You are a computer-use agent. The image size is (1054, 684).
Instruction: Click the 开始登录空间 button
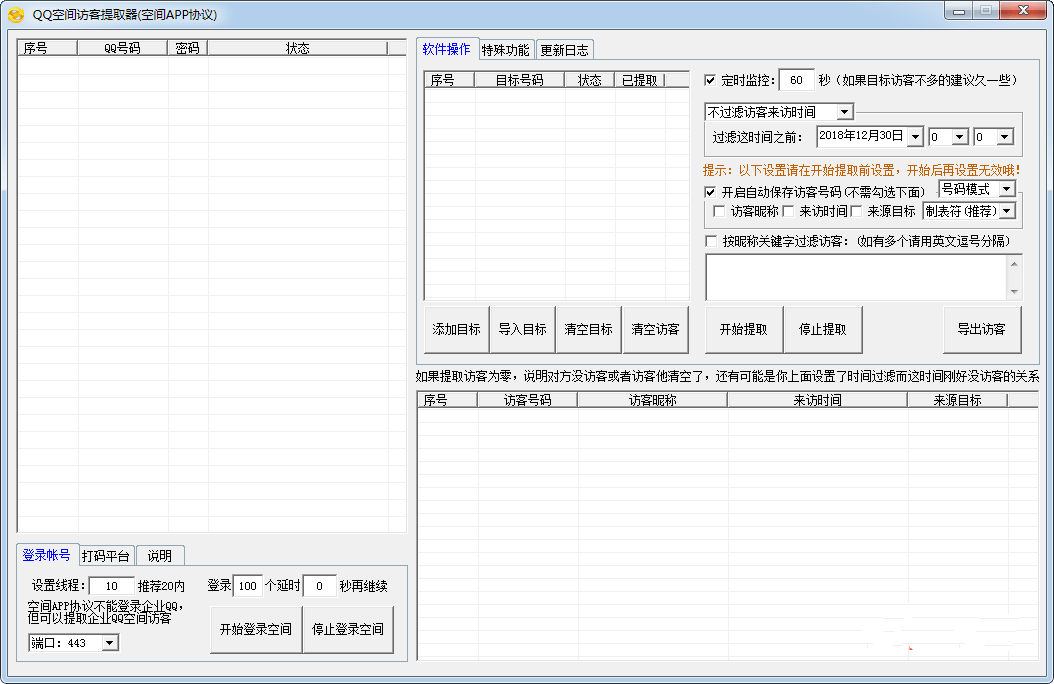(x=256, y=629)
